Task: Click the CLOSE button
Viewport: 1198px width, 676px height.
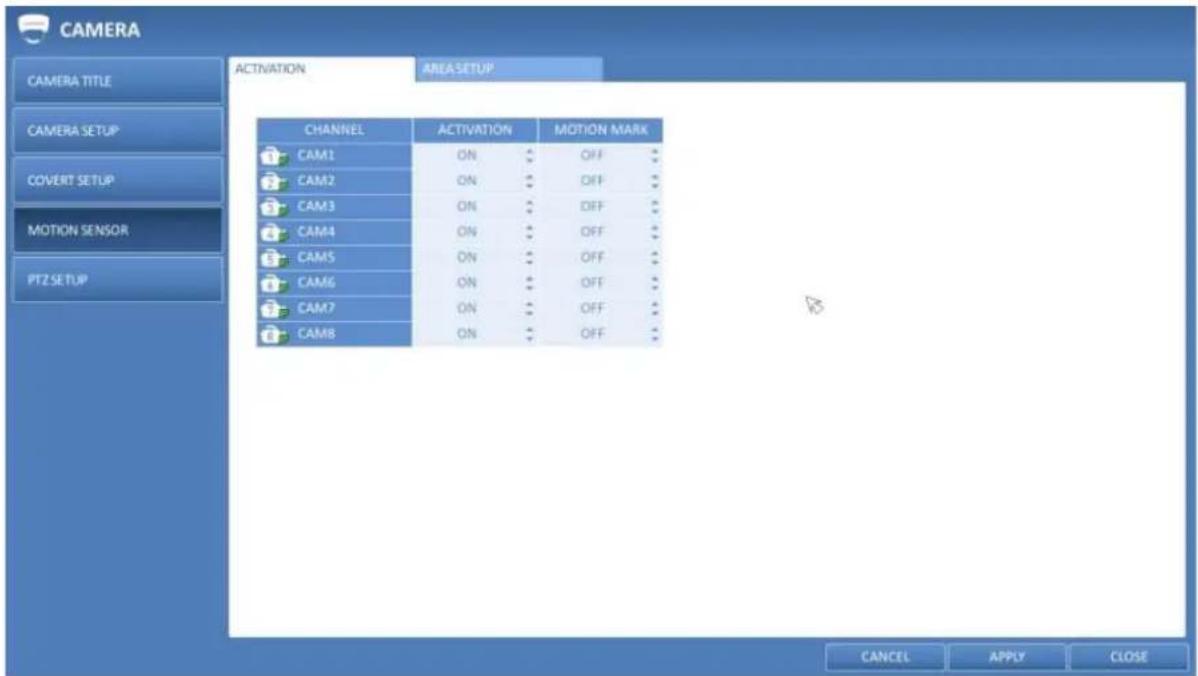Action: [x=1128, y=657]
